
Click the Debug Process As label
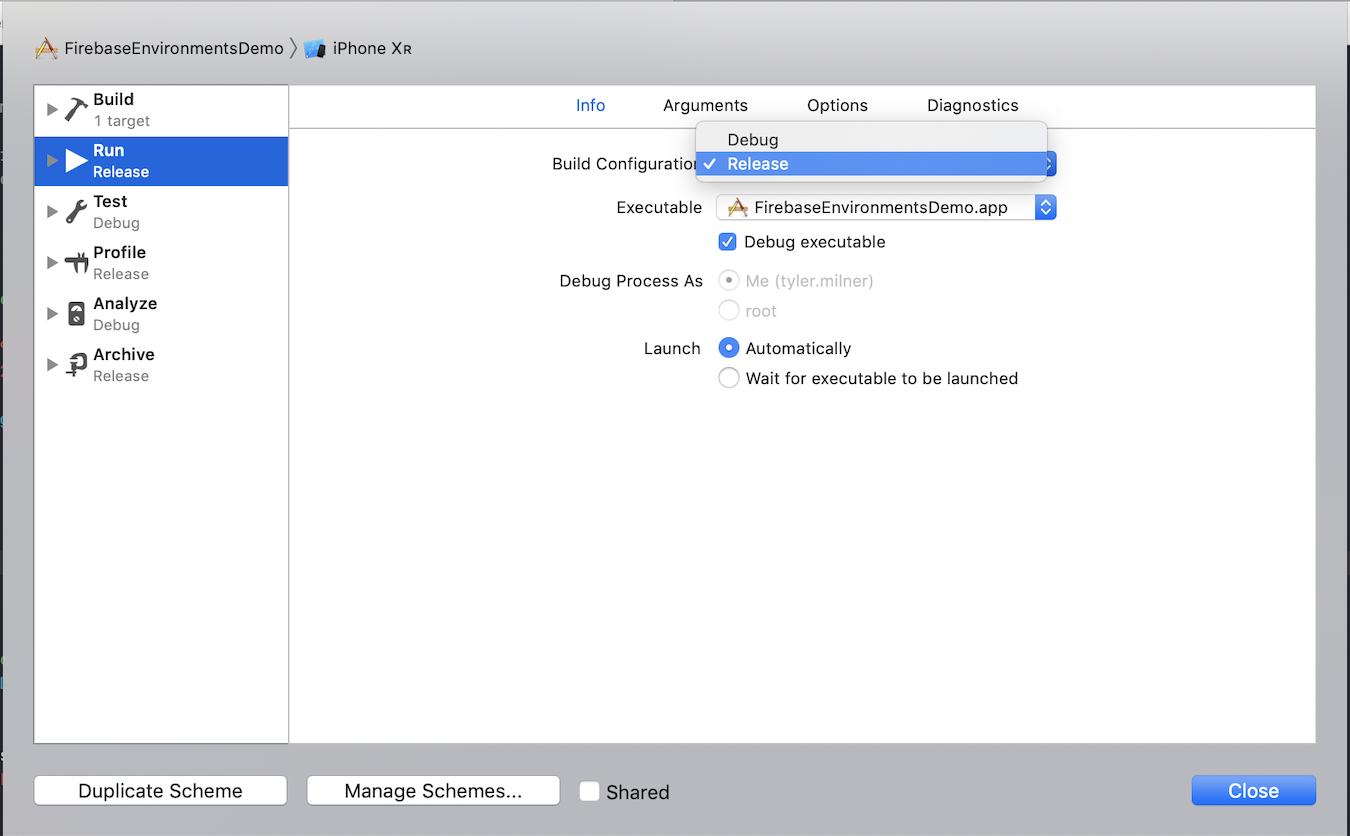[631, 281]
